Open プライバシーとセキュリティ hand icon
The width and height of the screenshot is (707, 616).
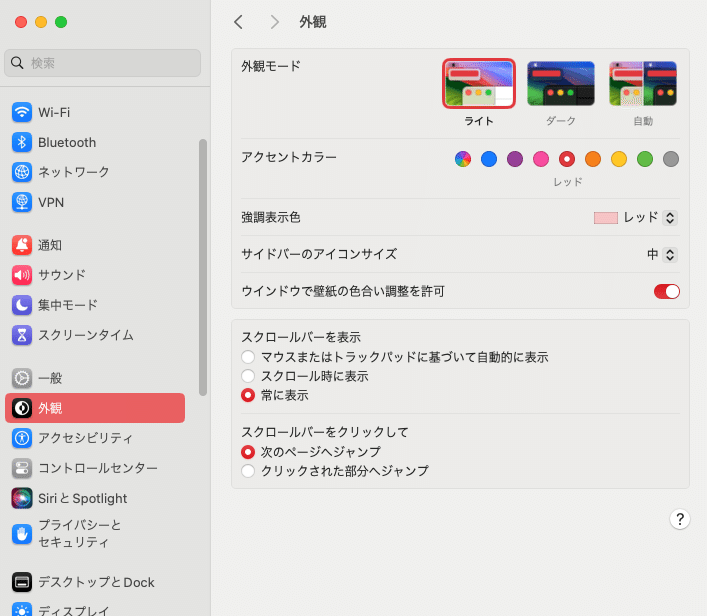pyautogui.click(x=22, y=534)
